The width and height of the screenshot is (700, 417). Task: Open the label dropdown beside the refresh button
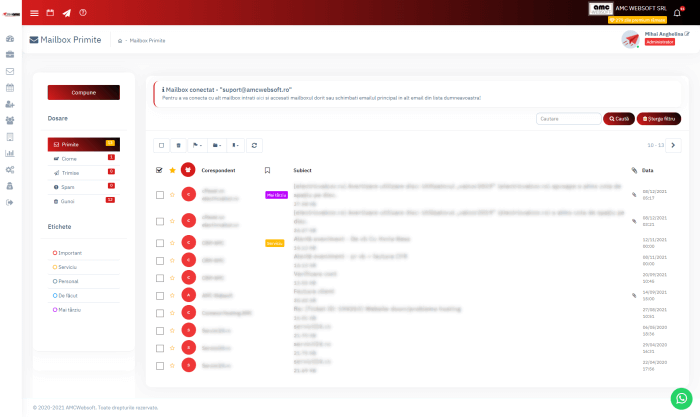tap(234, 145)
